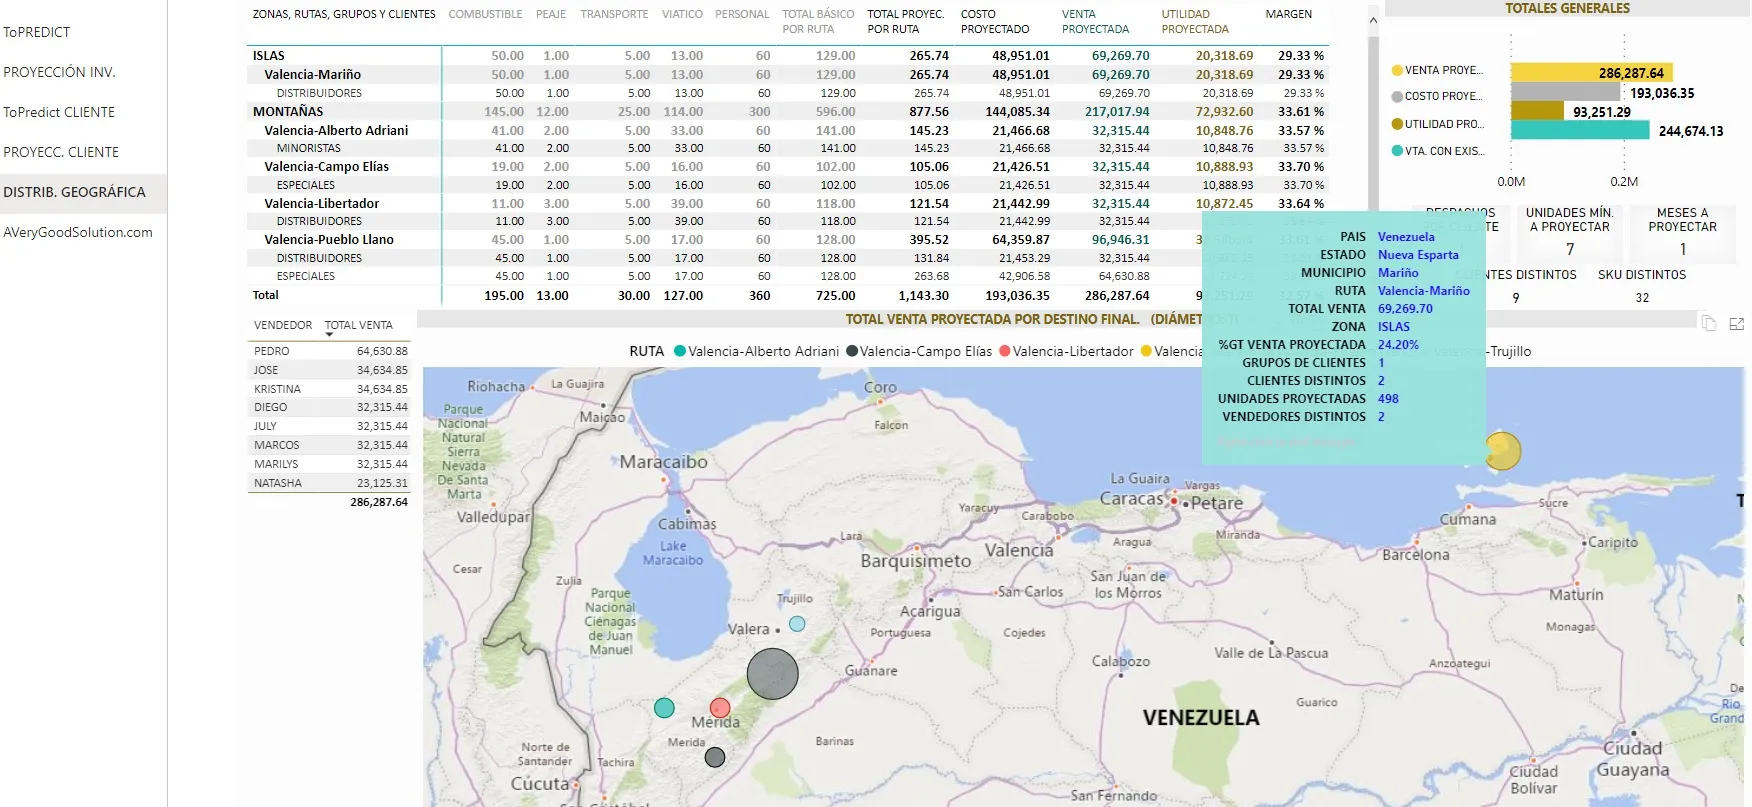Toggle Valencia-Campo Elías legend marker
Viewport: 1752px width, 807px height.
pyautogui.click(x=852, y=351)
